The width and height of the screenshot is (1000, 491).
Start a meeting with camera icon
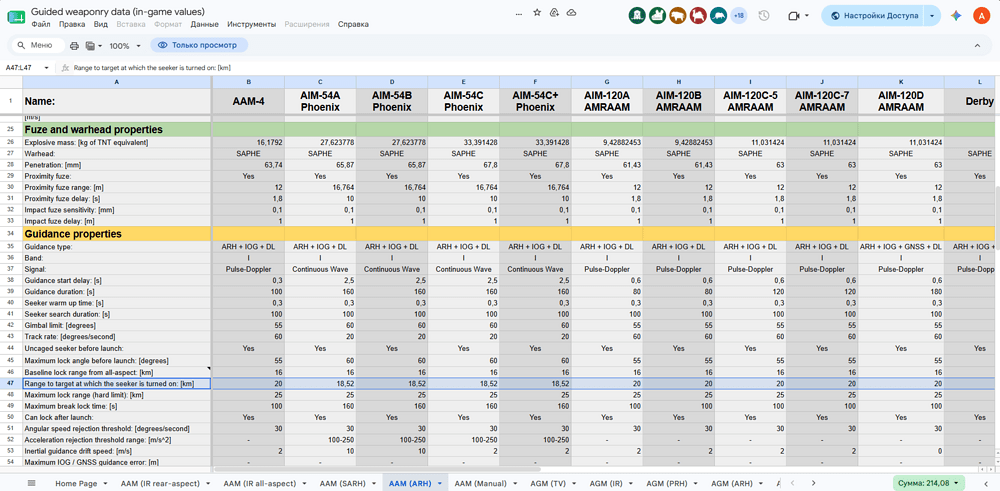click(x=794, y=16)
